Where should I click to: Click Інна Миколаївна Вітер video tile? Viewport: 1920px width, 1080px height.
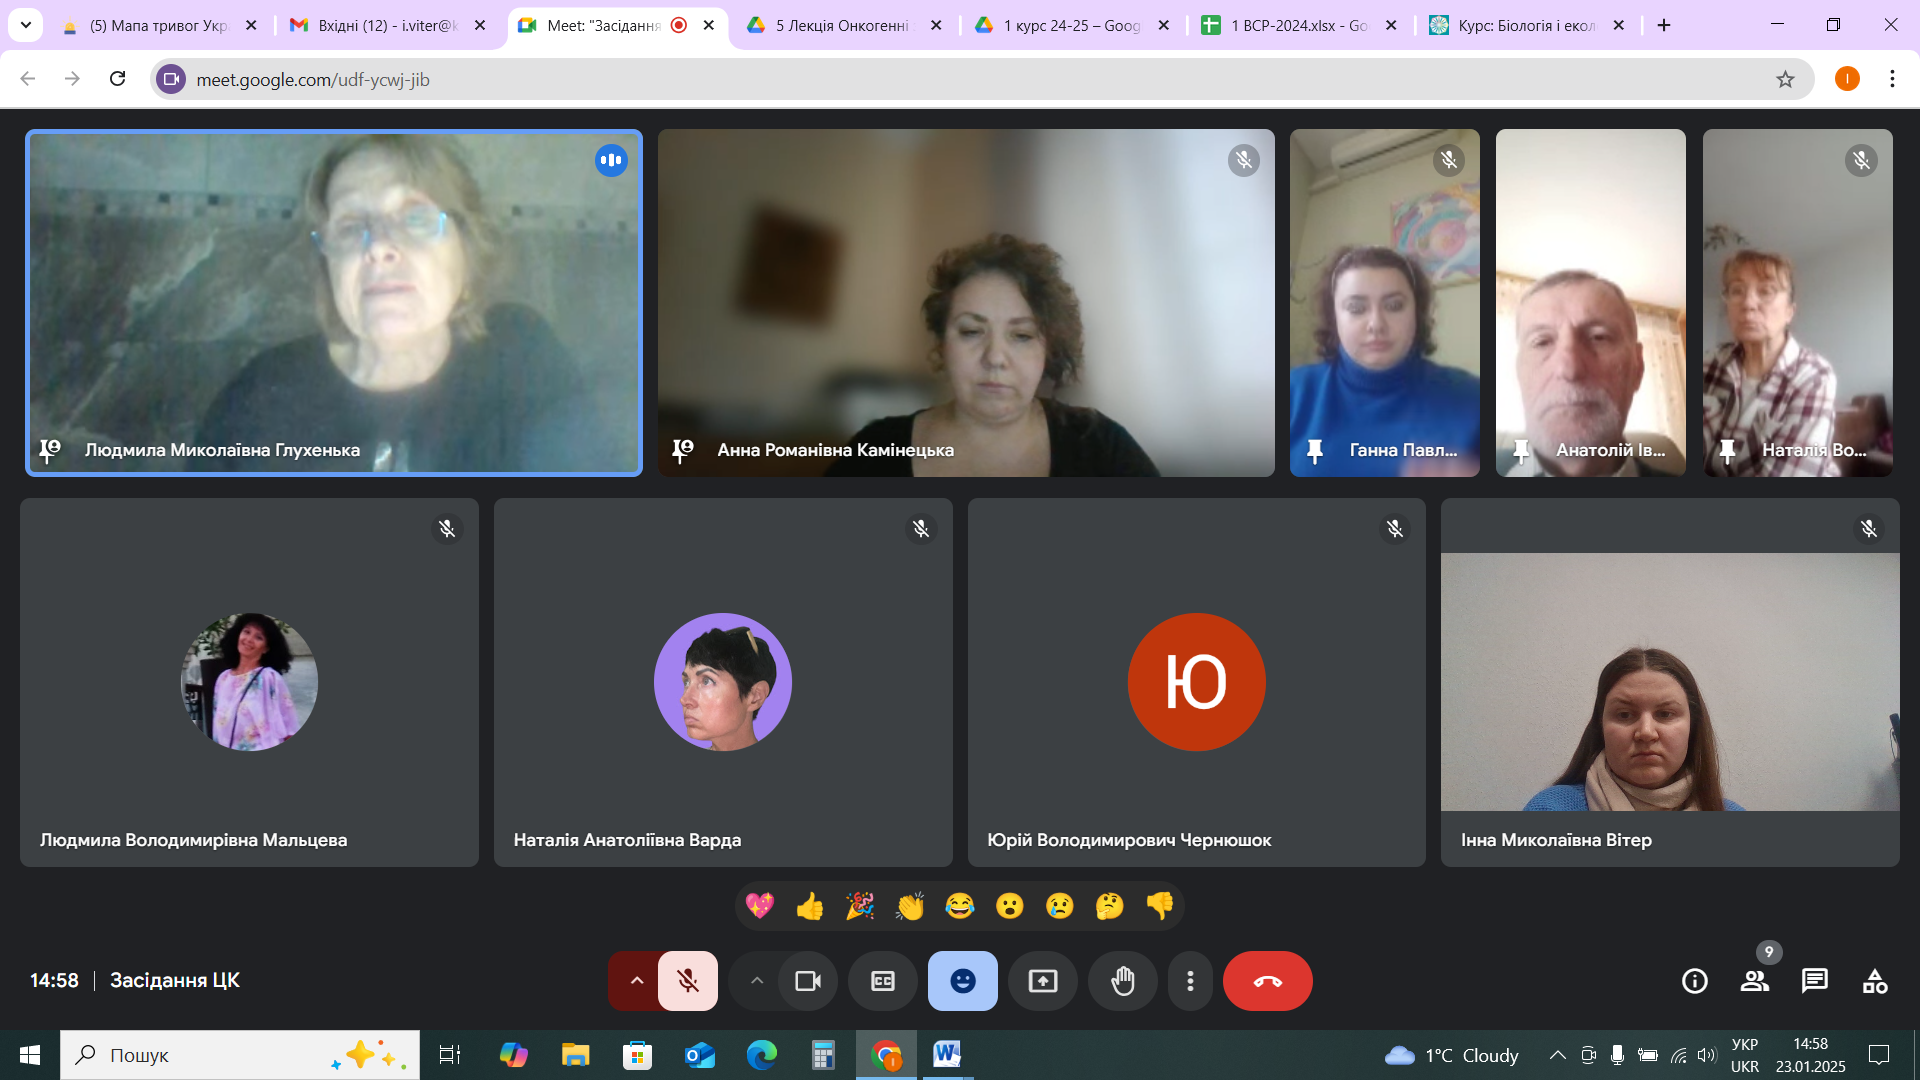pos(1669,682)
